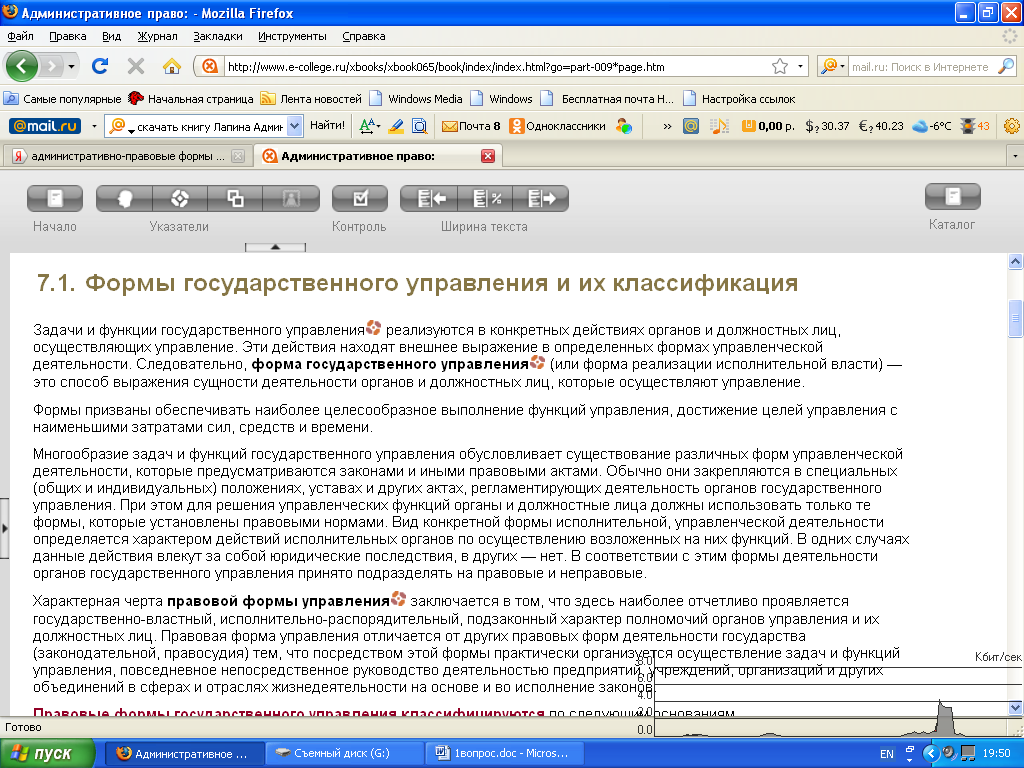
Task: Close the Административное право tab
Action: click(x=487, y=156)
